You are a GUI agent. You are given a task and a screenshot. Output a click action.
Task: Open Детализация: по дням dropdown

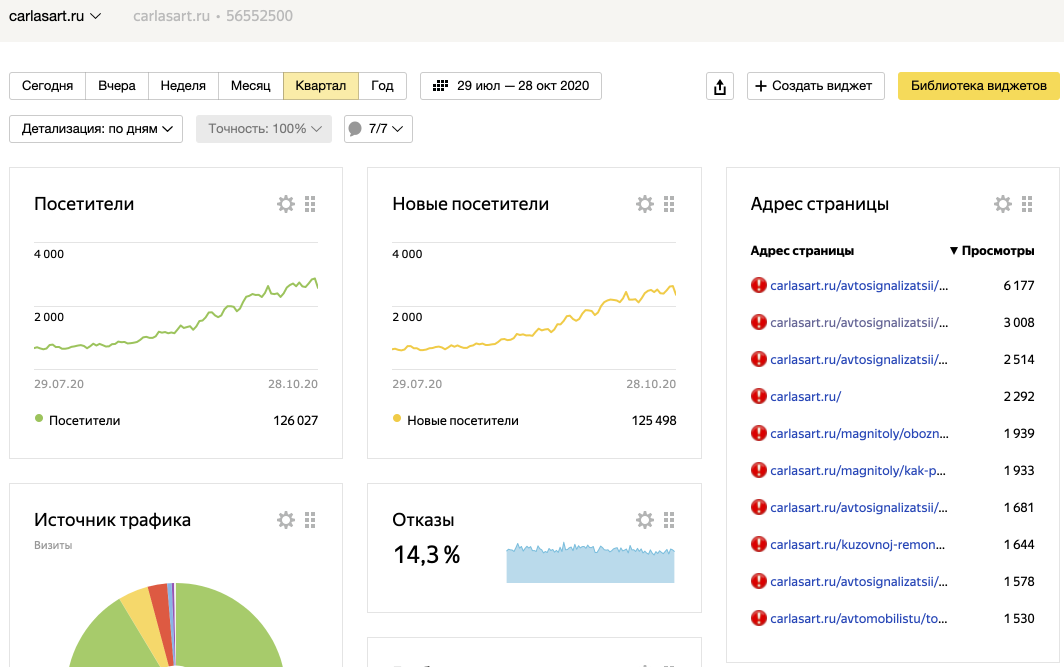pyautogui.click(x=96, y=129)
